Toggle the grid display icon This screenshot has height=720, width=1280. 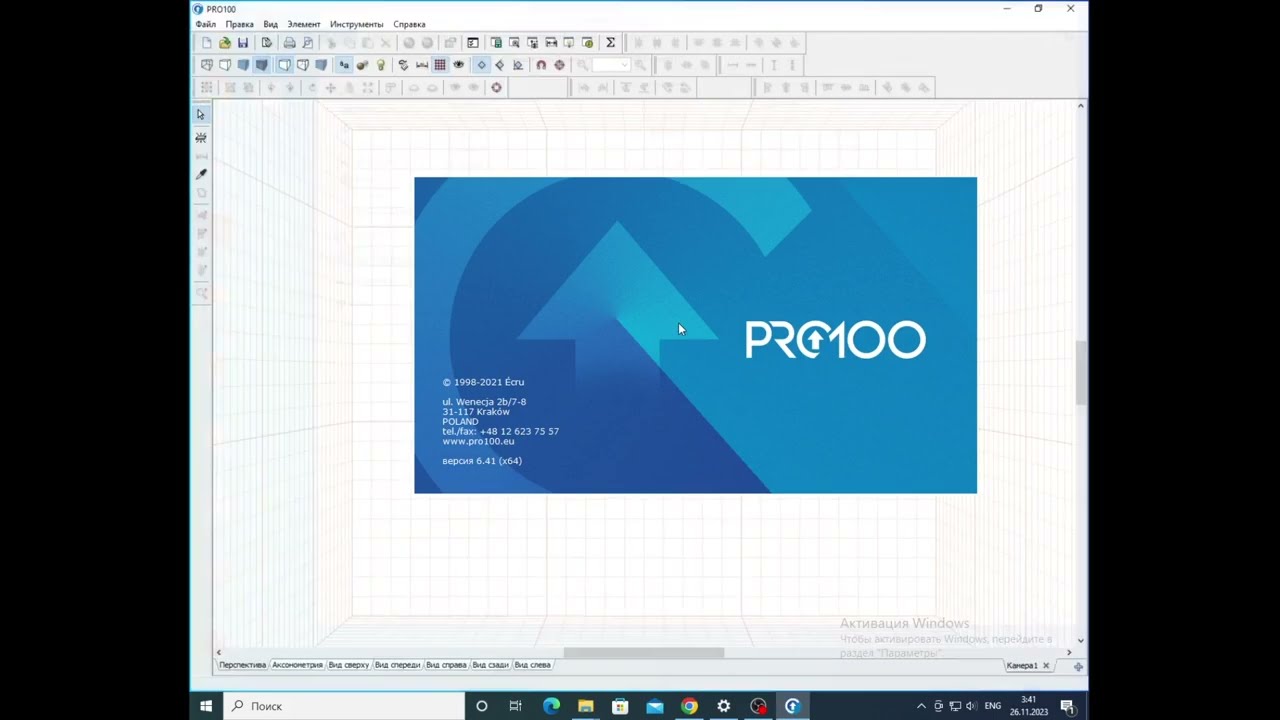[x=440, y=65]
